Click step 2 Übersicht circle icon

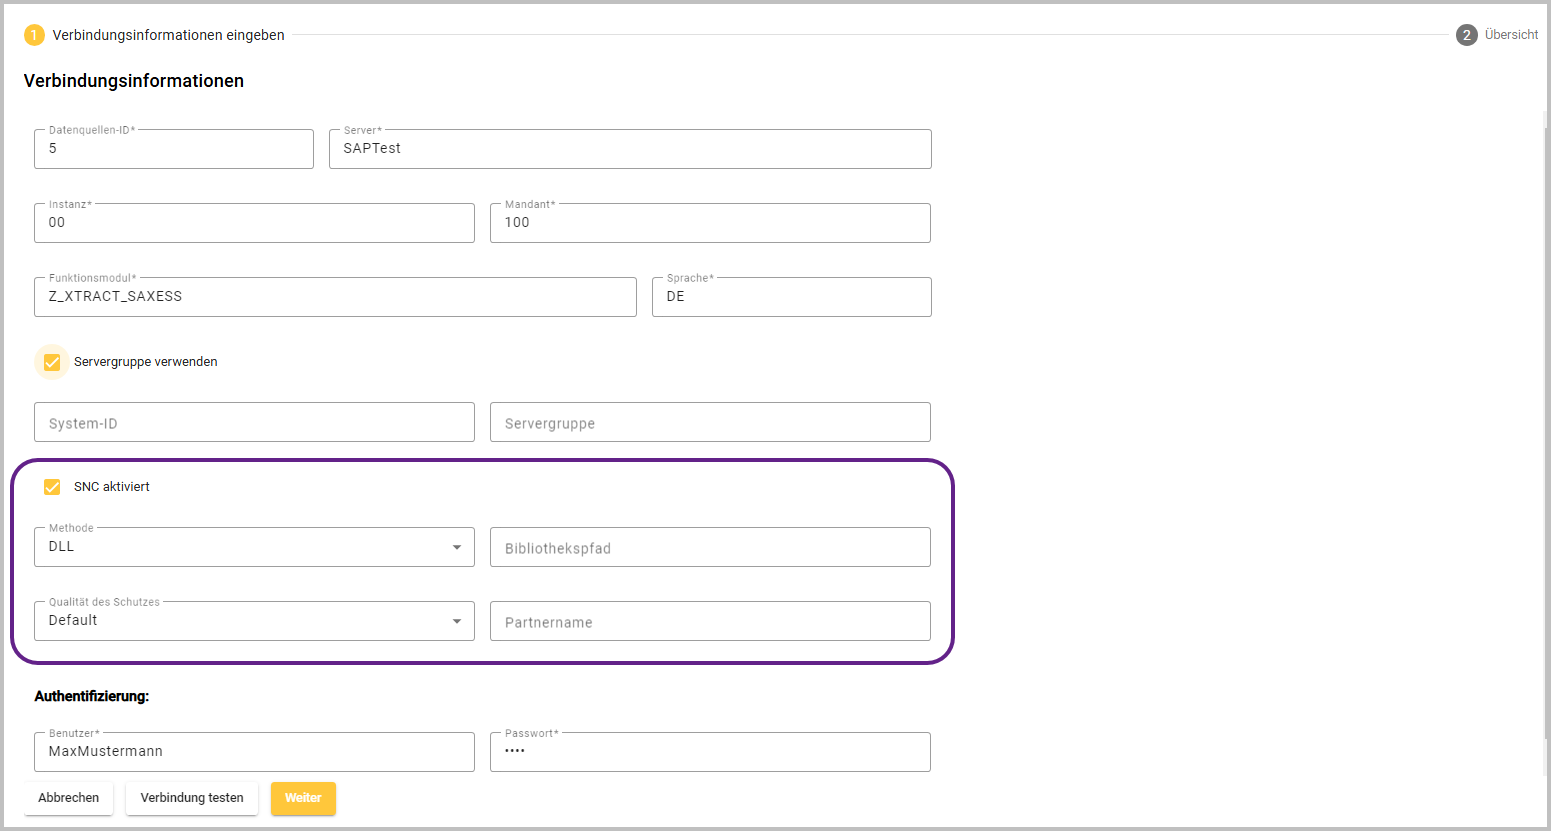(1466, 35)
